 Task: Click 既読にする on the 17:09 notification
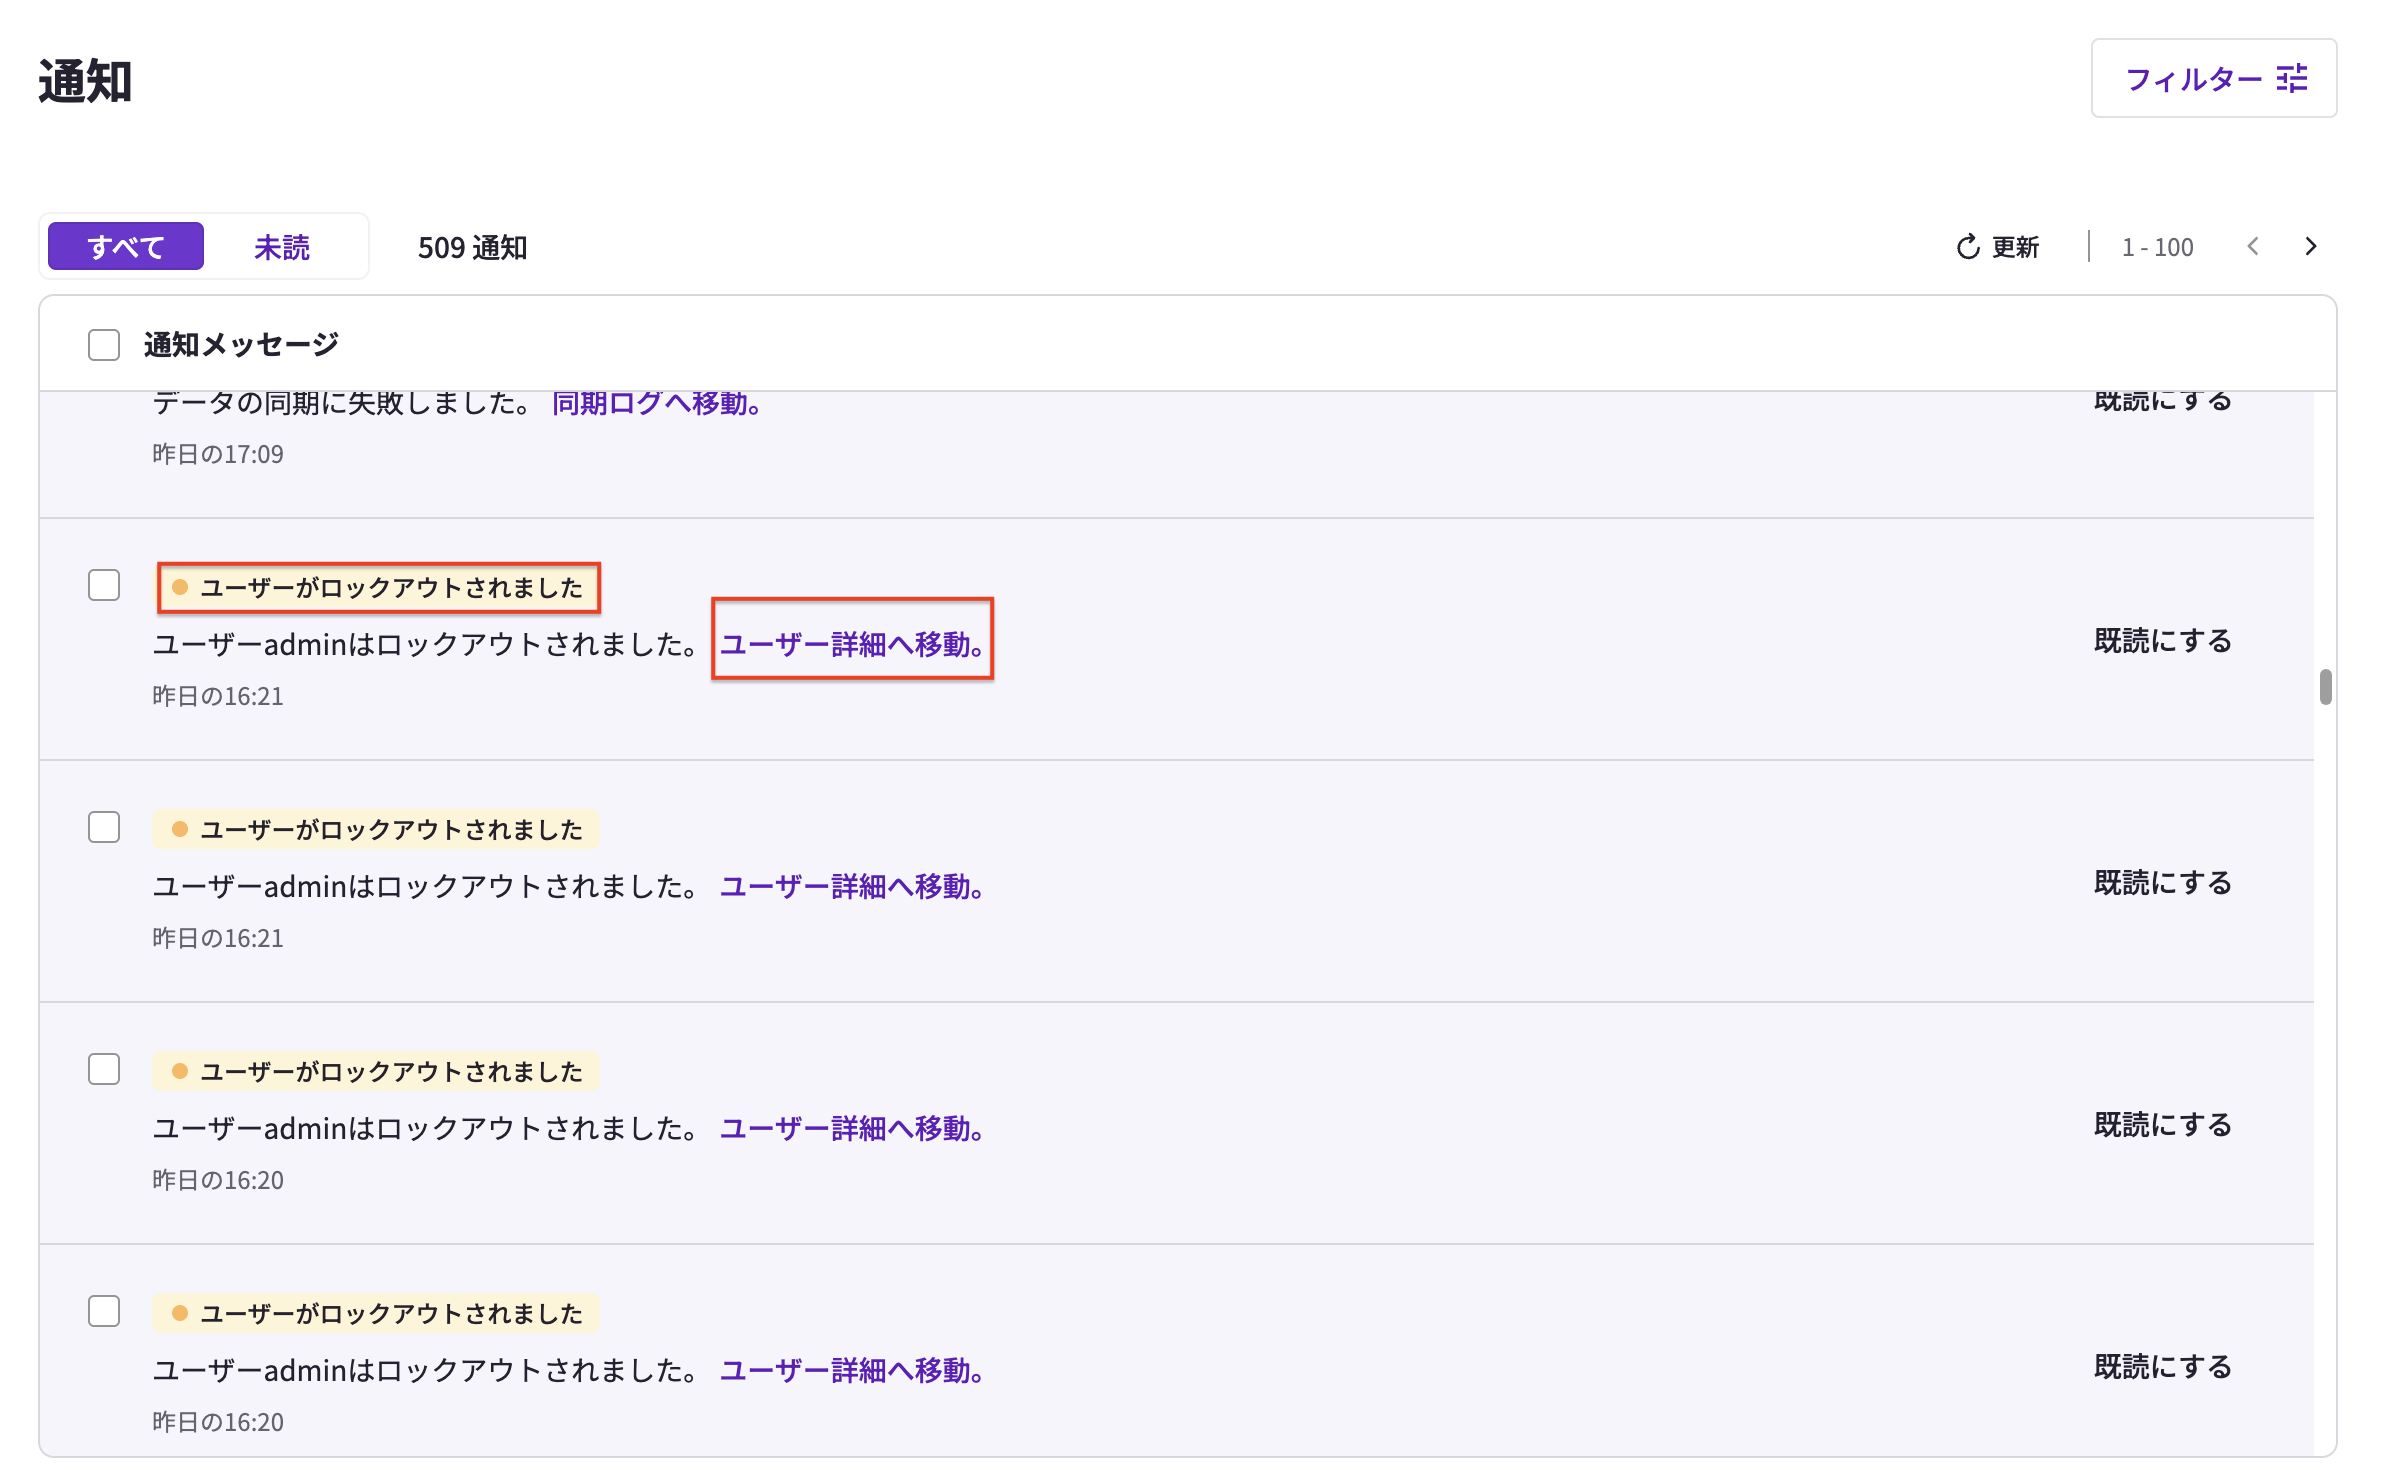(x=2162, y=399)
